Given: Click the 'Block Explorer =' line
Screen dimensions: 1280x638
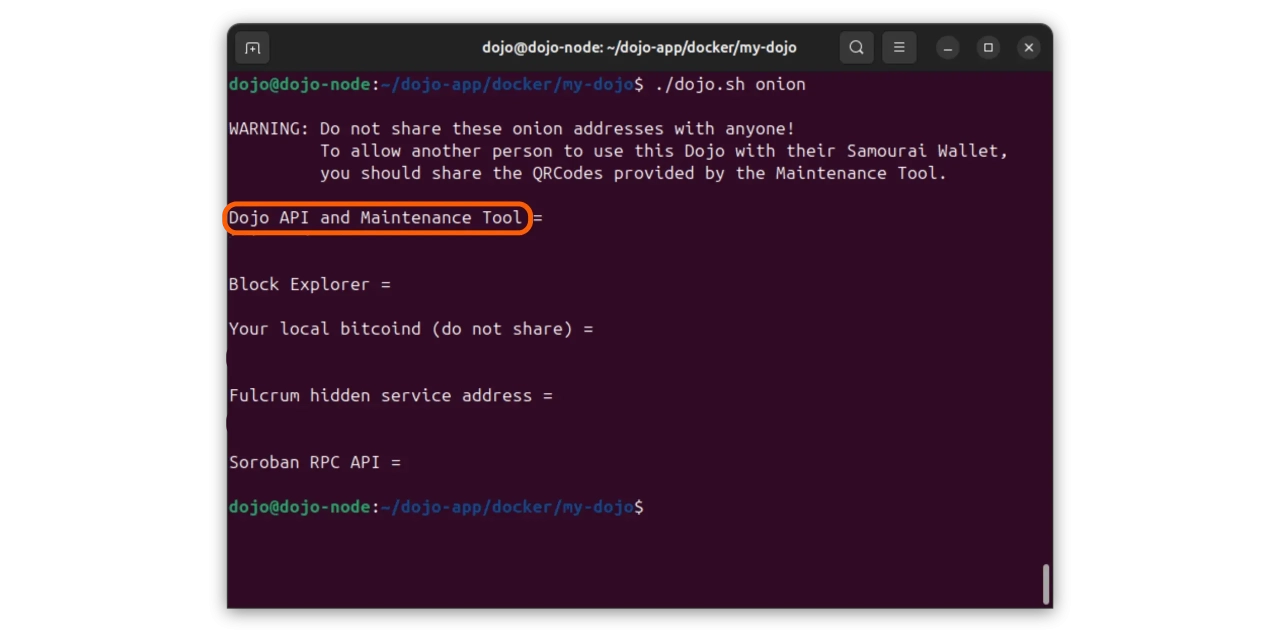Looking at the screenshot, I should [x=309, y=285].
